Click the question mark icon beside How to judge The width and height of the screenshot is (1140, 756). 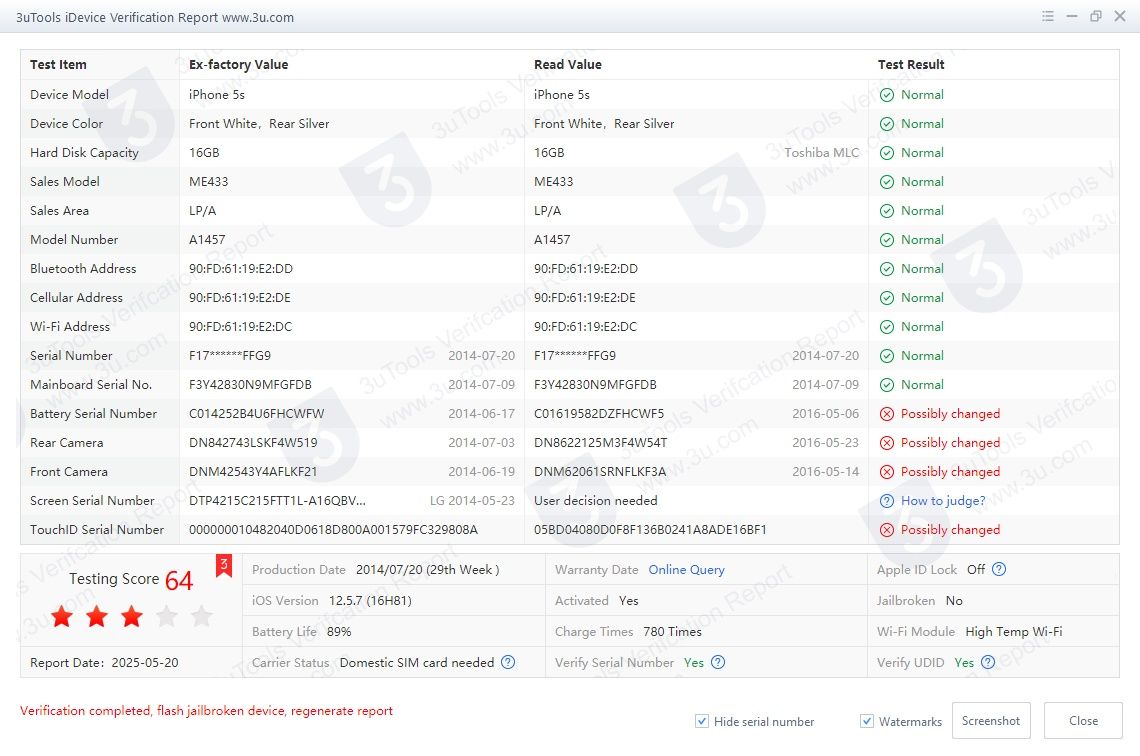pyautogui.click(x=887, y=501)
